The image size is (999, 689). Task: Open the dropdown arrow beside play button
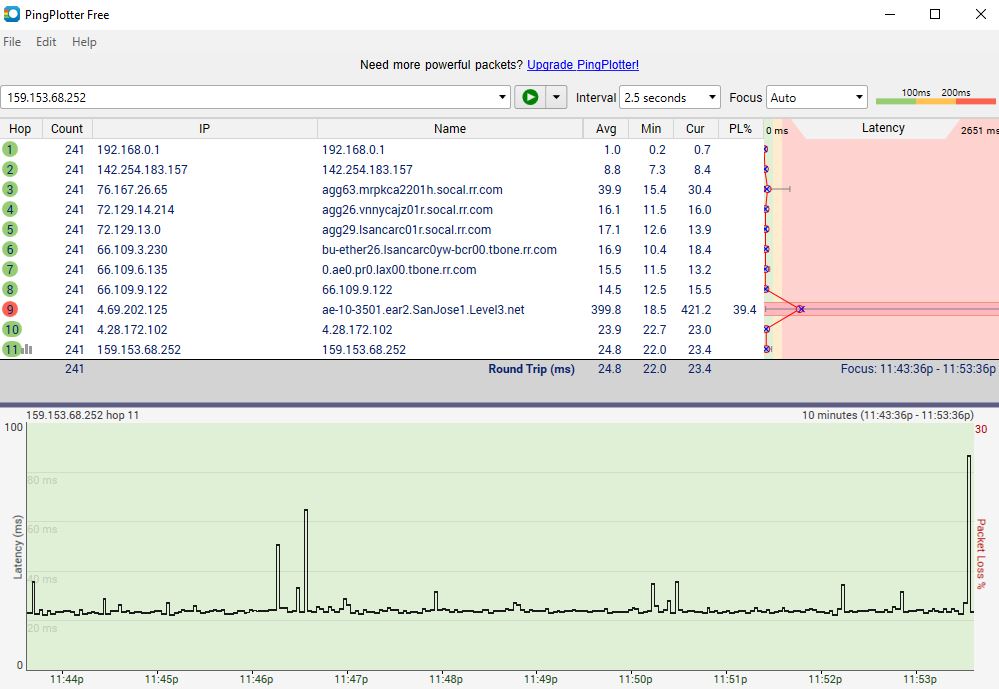557,97
